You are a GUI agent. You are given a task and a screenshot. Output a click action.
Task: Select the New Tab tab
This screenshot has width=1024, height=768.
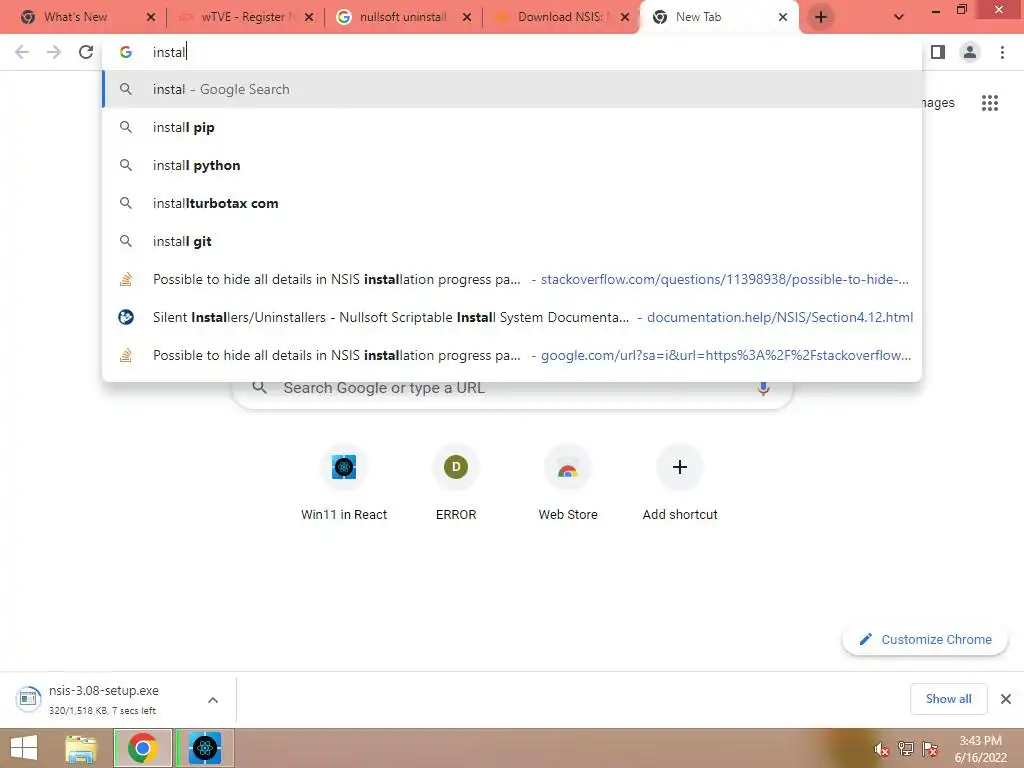(x=717, y=17)
